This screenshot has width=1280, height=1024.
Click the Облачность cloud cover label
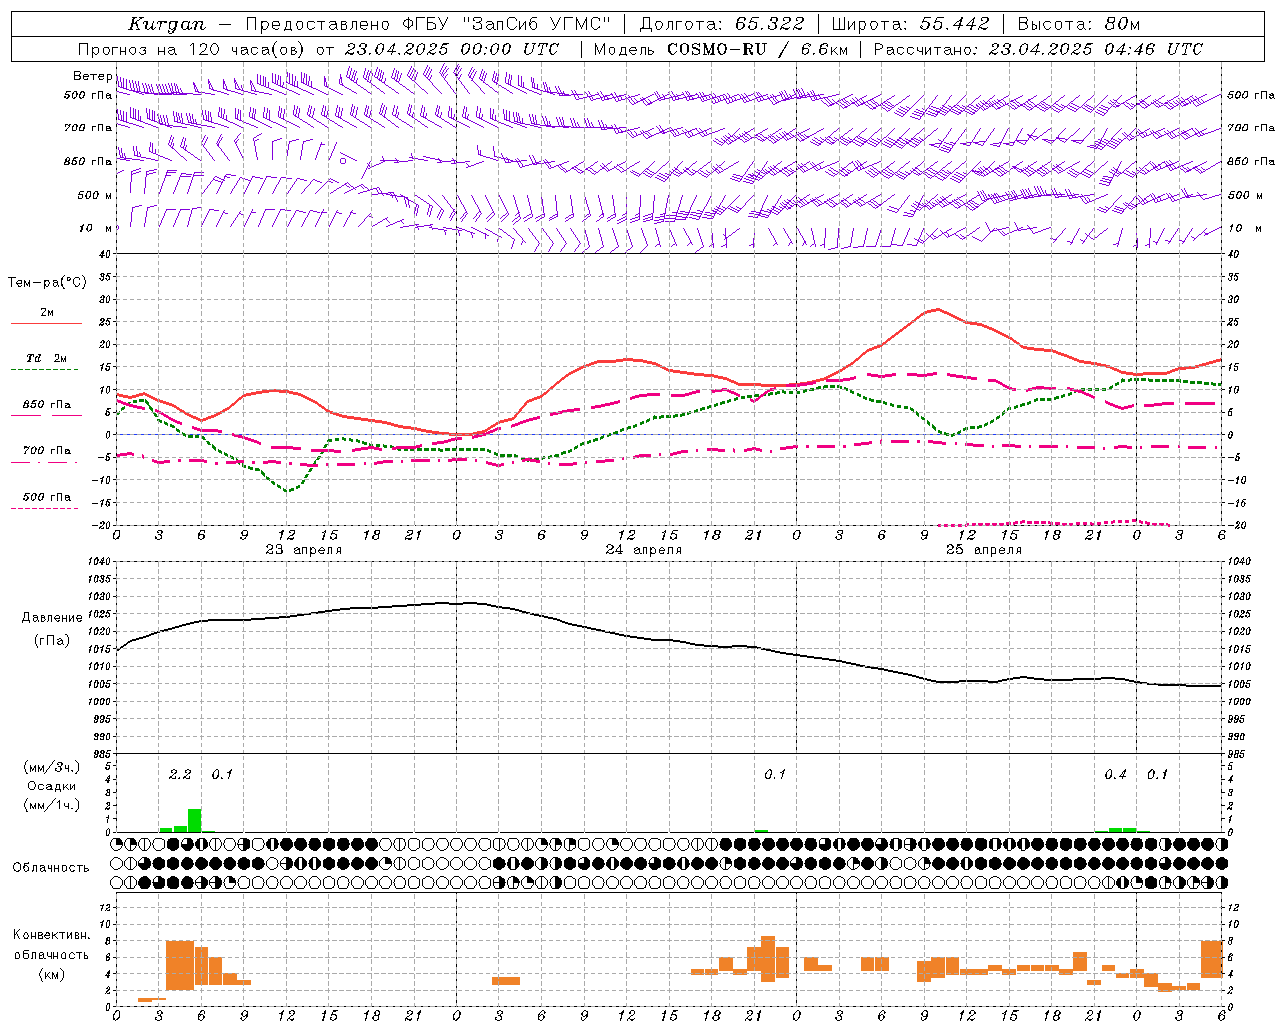click(51, 868)
